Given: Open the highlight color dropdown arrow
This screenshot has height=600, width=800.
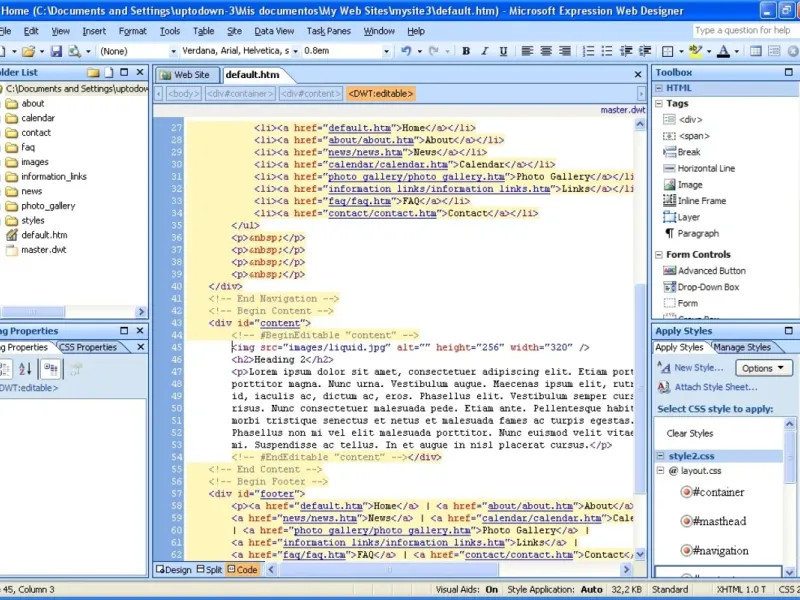Looking at the screenshot, I should point(708,51).
